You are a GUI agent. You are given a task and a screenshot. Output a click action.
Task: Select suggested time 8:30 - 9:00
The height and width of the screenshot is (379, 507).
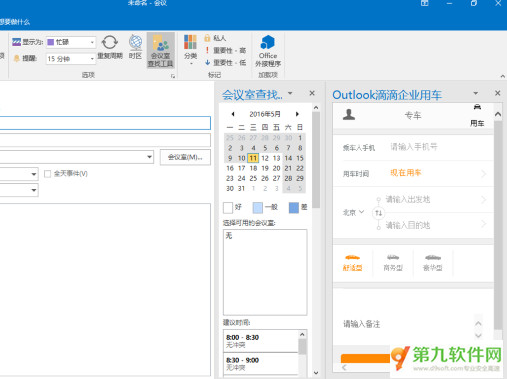tap(261, 363)
